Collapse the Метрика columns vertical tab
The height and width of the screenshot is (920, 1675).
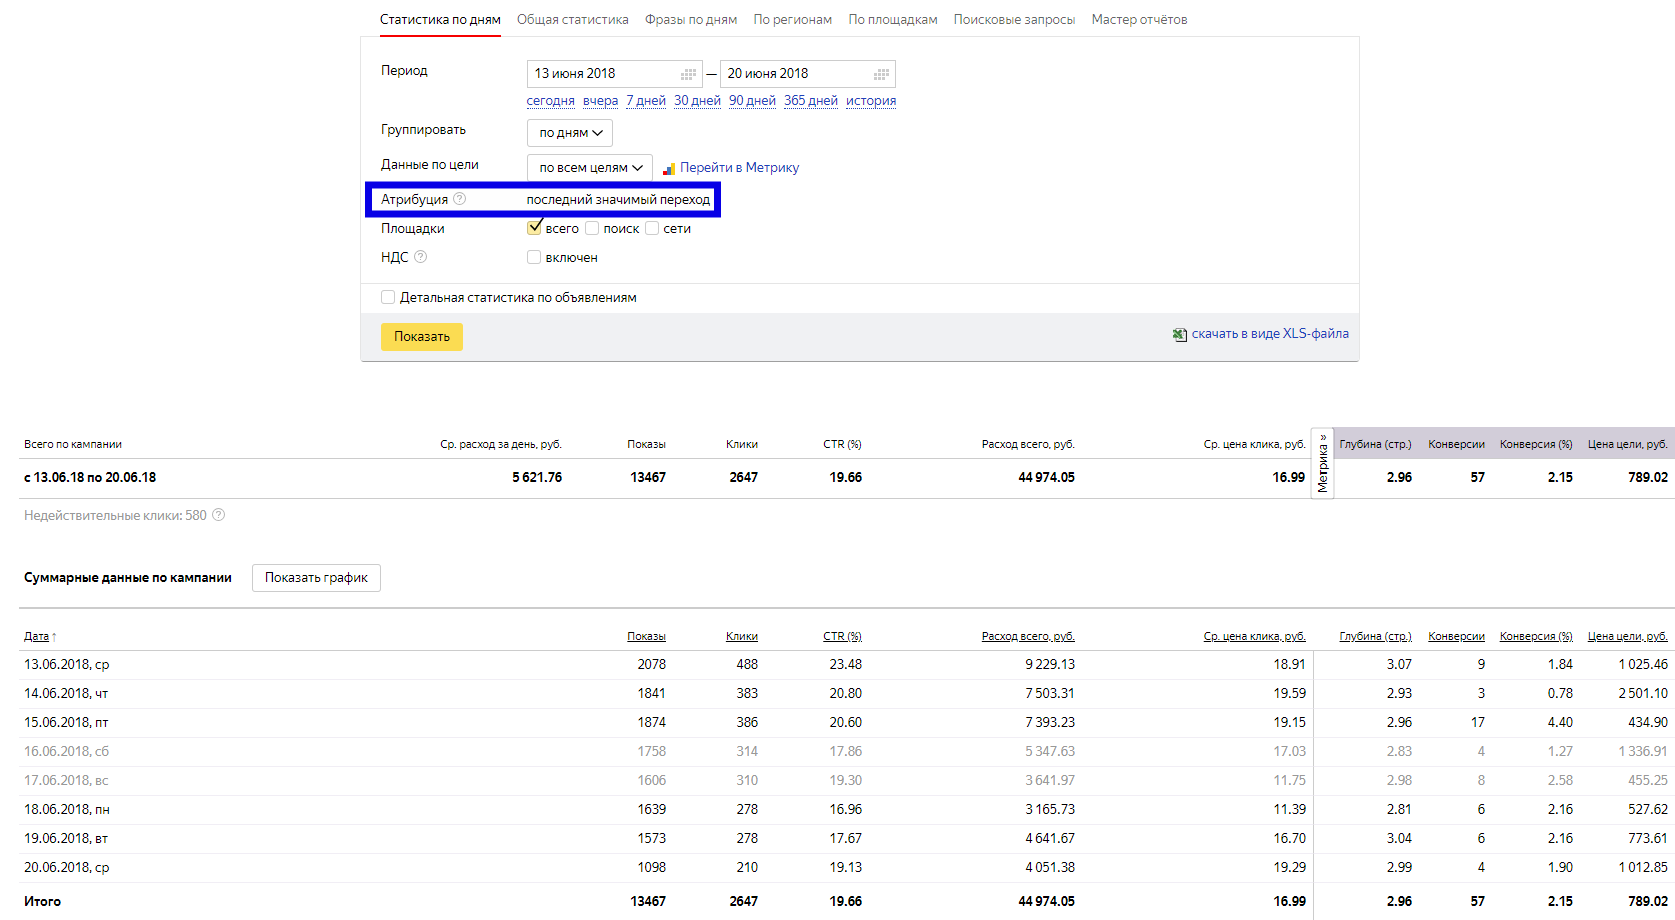[1323, 464]
